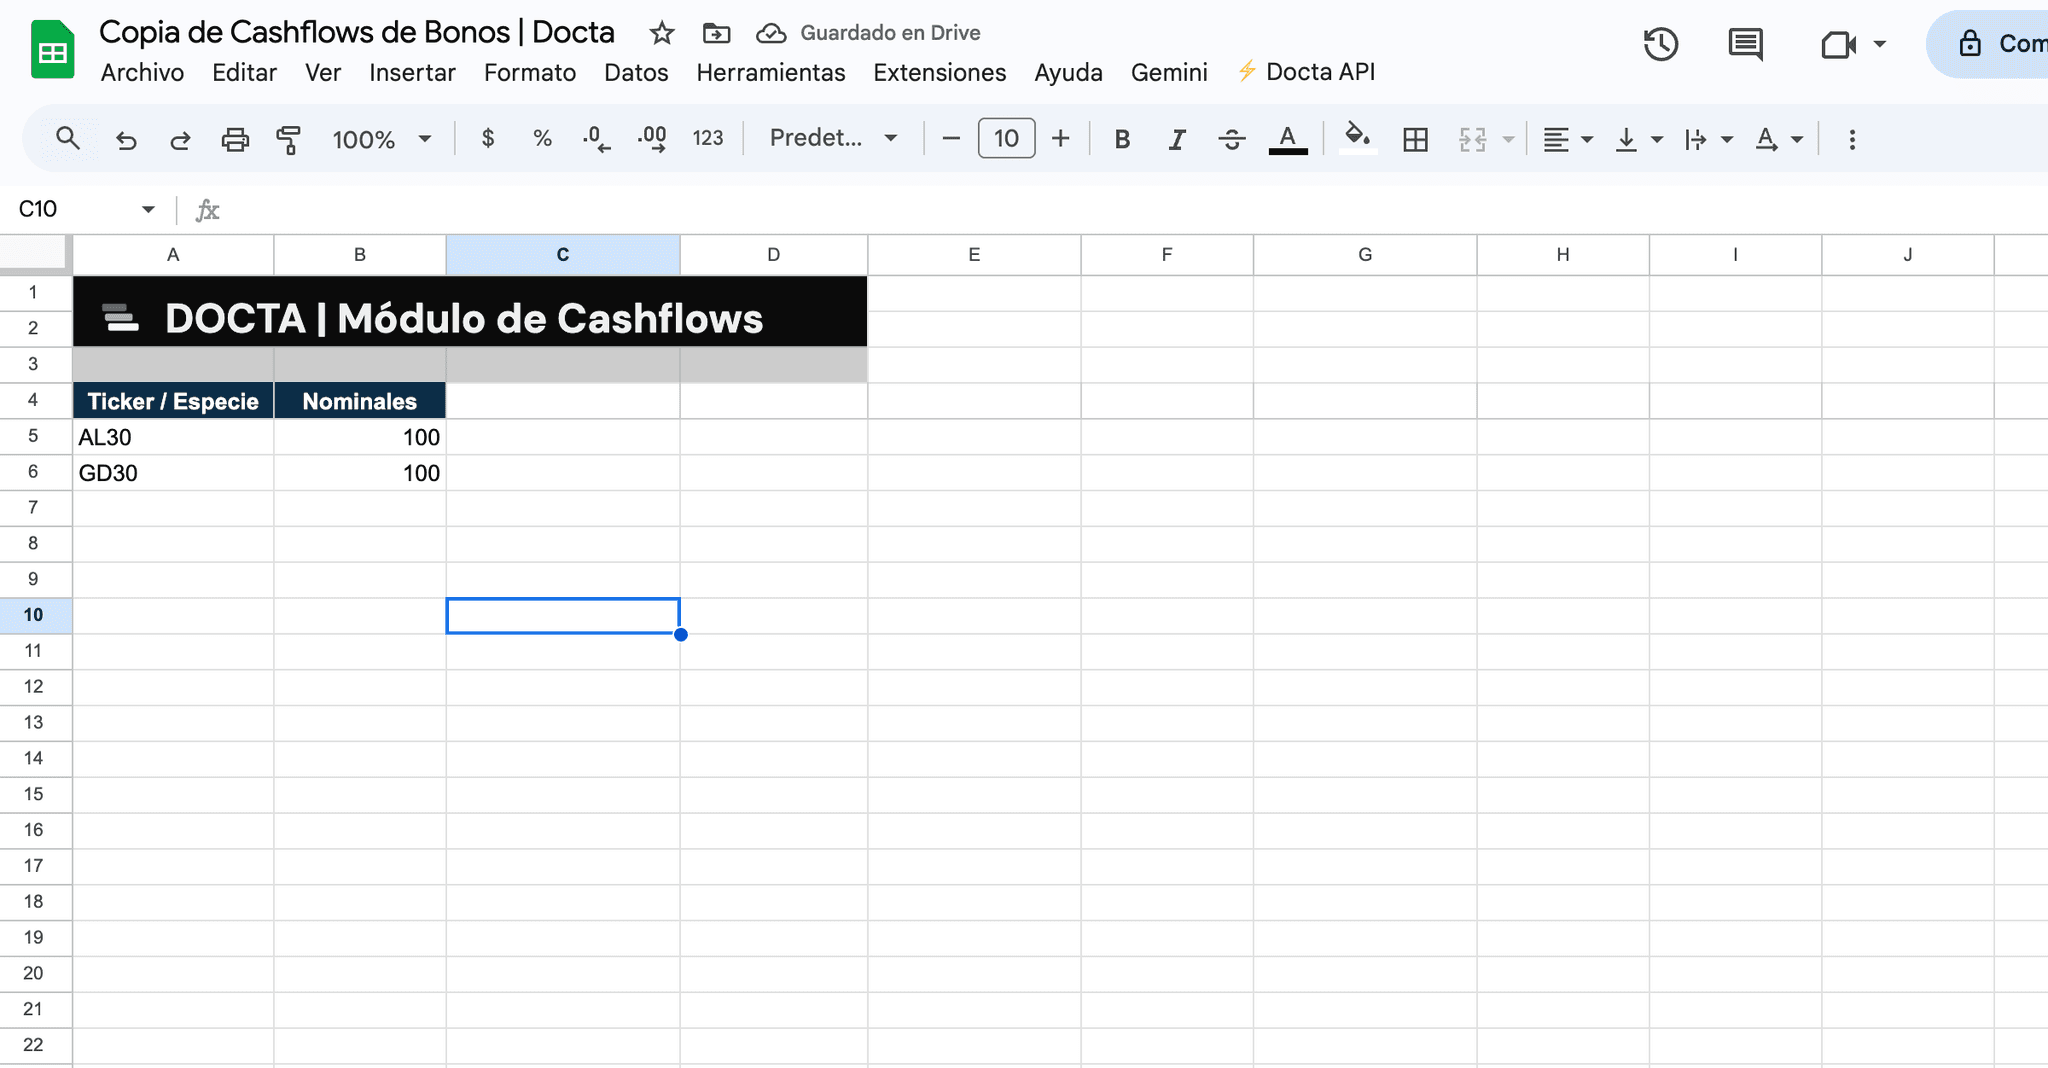Open the Extensiones menu
The width and height of the screenshot is (2048, 1068).
click(940, 72)
